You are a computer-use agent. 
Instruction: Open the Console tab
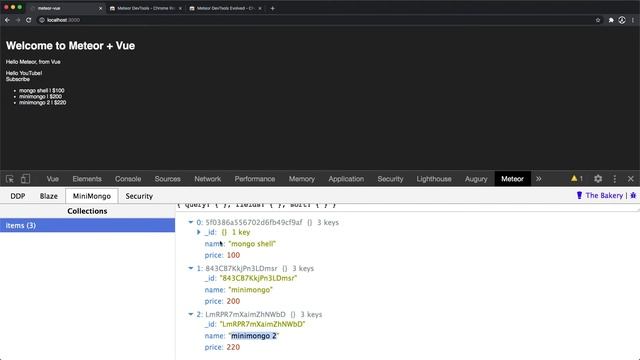pos(128,179)
